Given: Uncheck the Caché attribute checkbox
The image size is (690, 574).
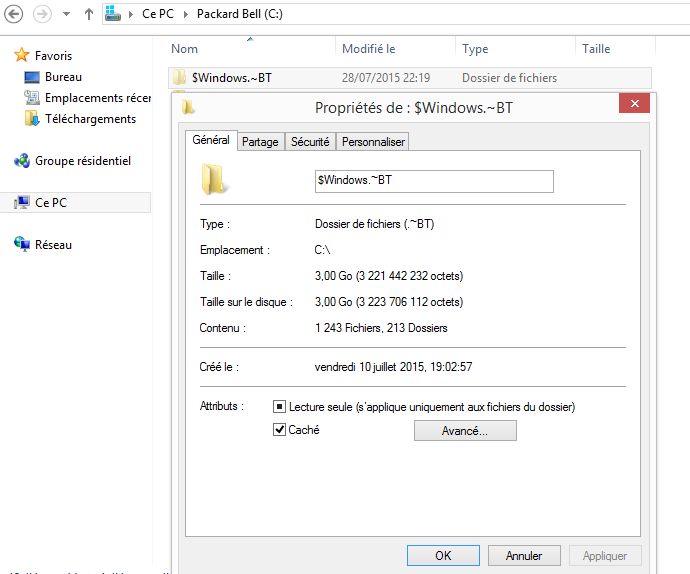Looking at the screenshot, I should (279, 430).
